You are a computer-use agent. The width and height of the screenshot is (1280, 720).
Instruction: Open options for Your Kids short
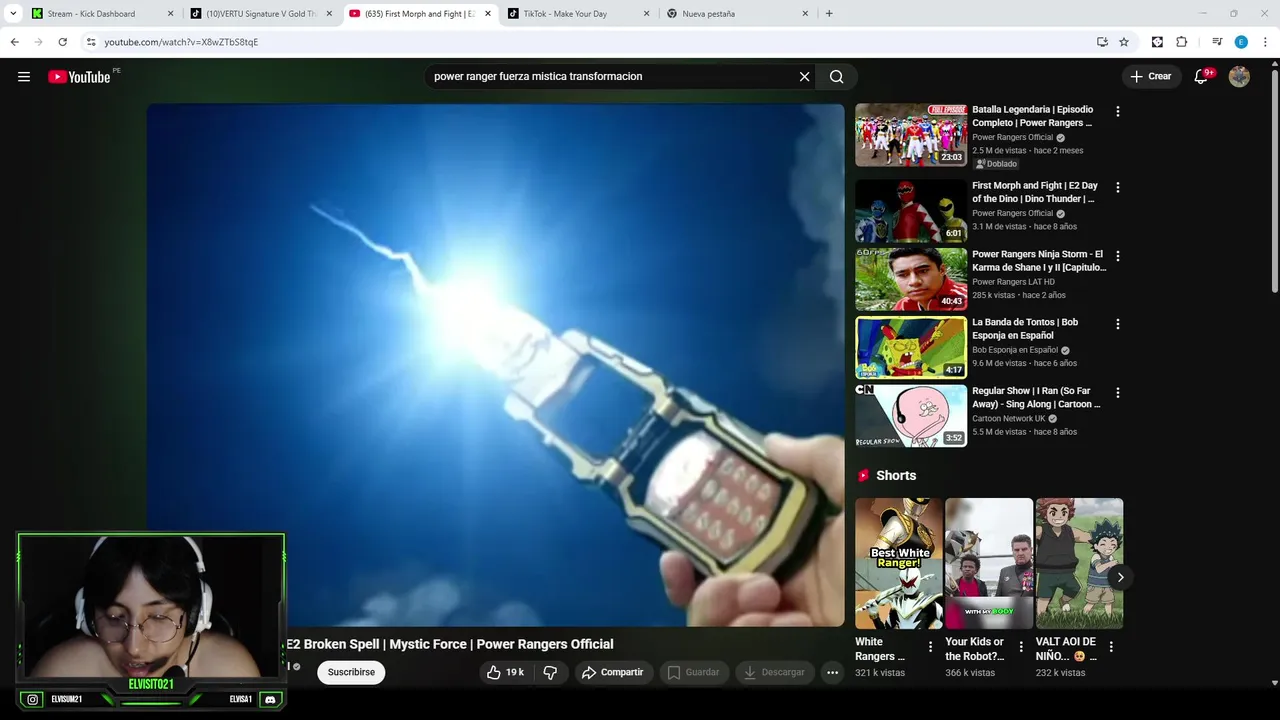1020,647
